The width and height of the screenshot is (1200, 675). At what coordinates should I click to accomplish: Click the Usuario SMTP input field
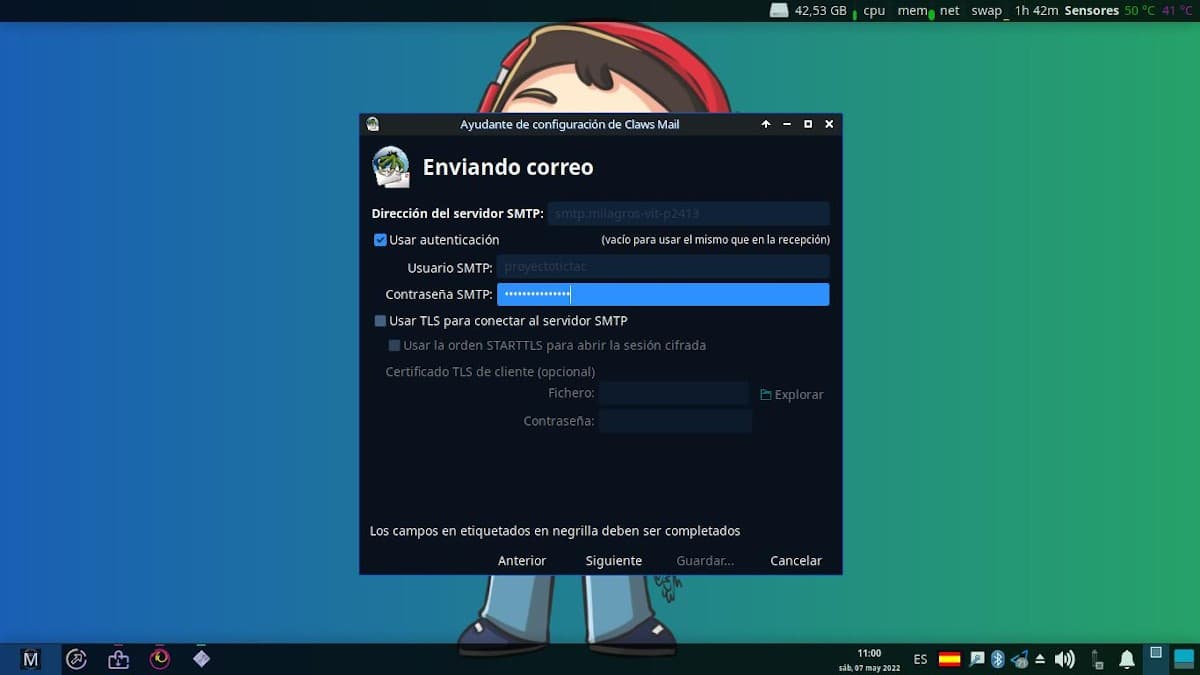663,267
